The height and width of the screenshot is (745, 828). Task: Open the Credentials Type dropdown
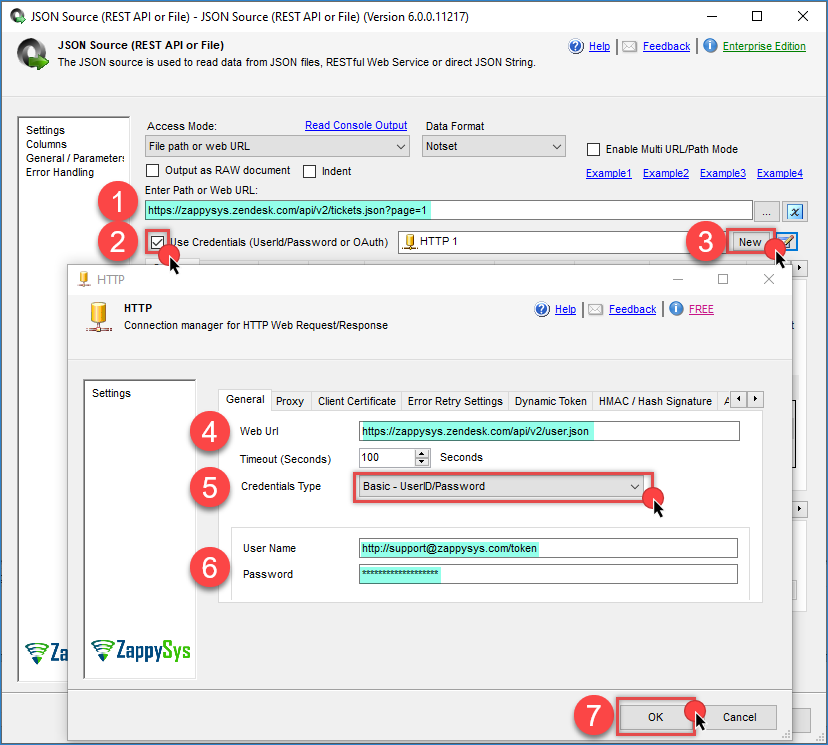coord(501,486)
